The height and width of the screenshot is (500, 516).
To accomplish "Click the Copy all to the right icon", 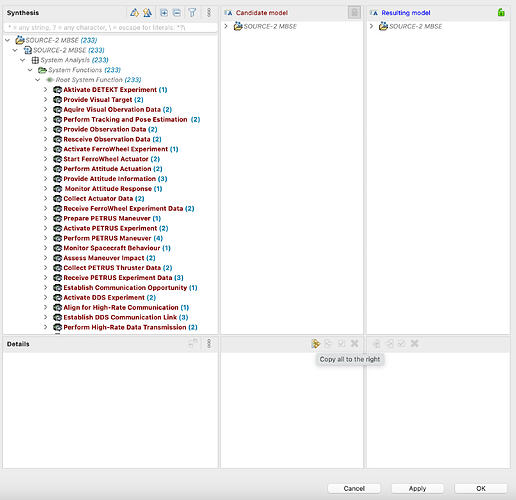I will 315,343.
